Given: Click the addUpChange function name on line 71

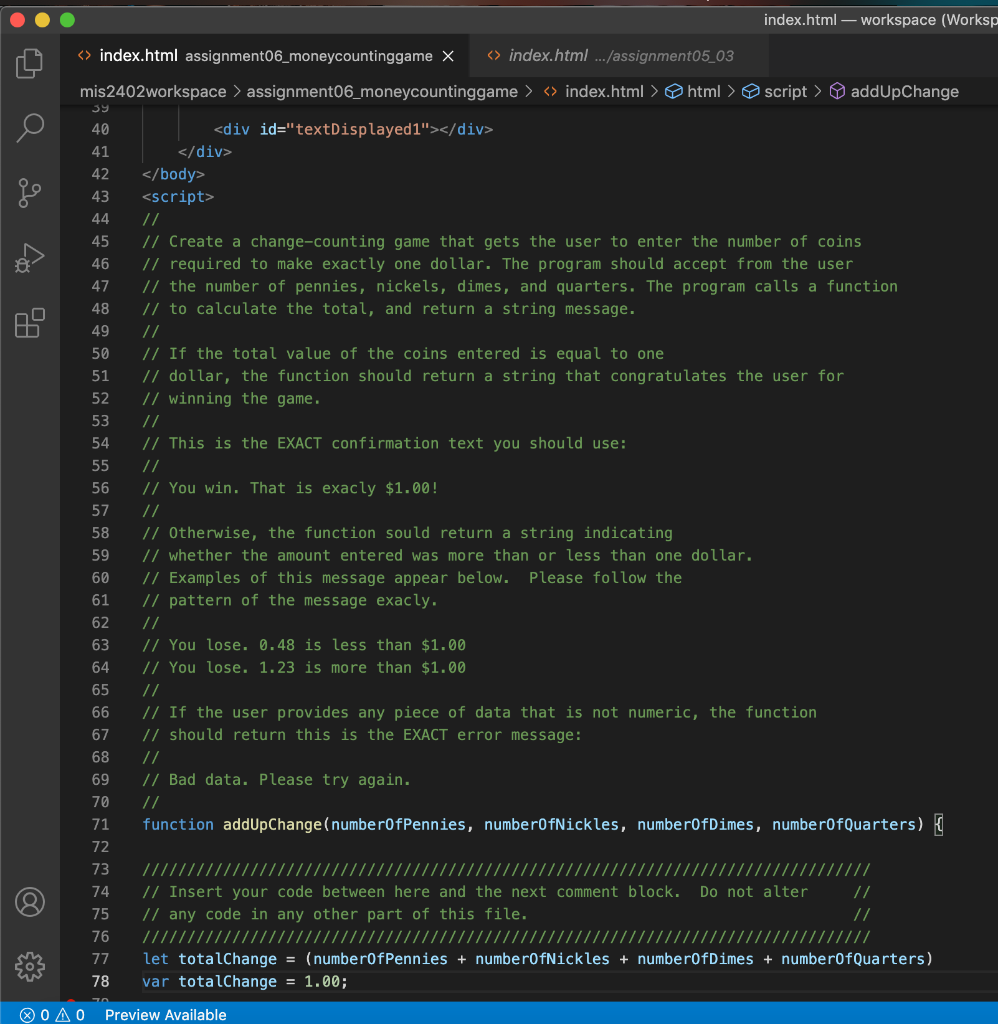Looking at the screenshot, I should click(x=272, y=824).
